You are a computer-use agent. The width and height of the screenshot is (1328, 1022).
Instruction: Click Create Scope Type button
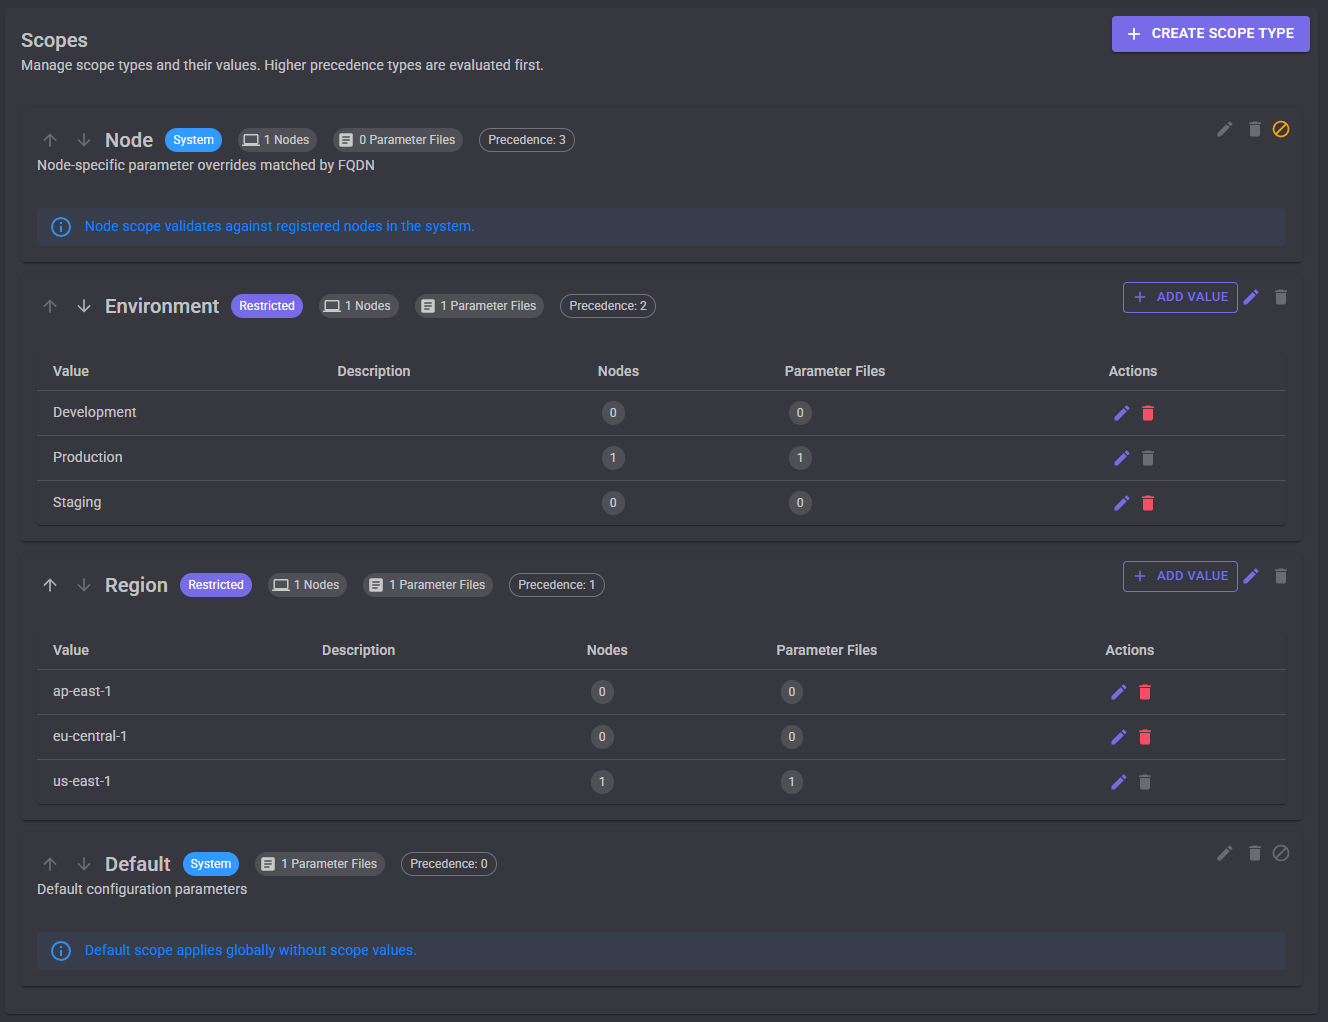[1210, 34]
